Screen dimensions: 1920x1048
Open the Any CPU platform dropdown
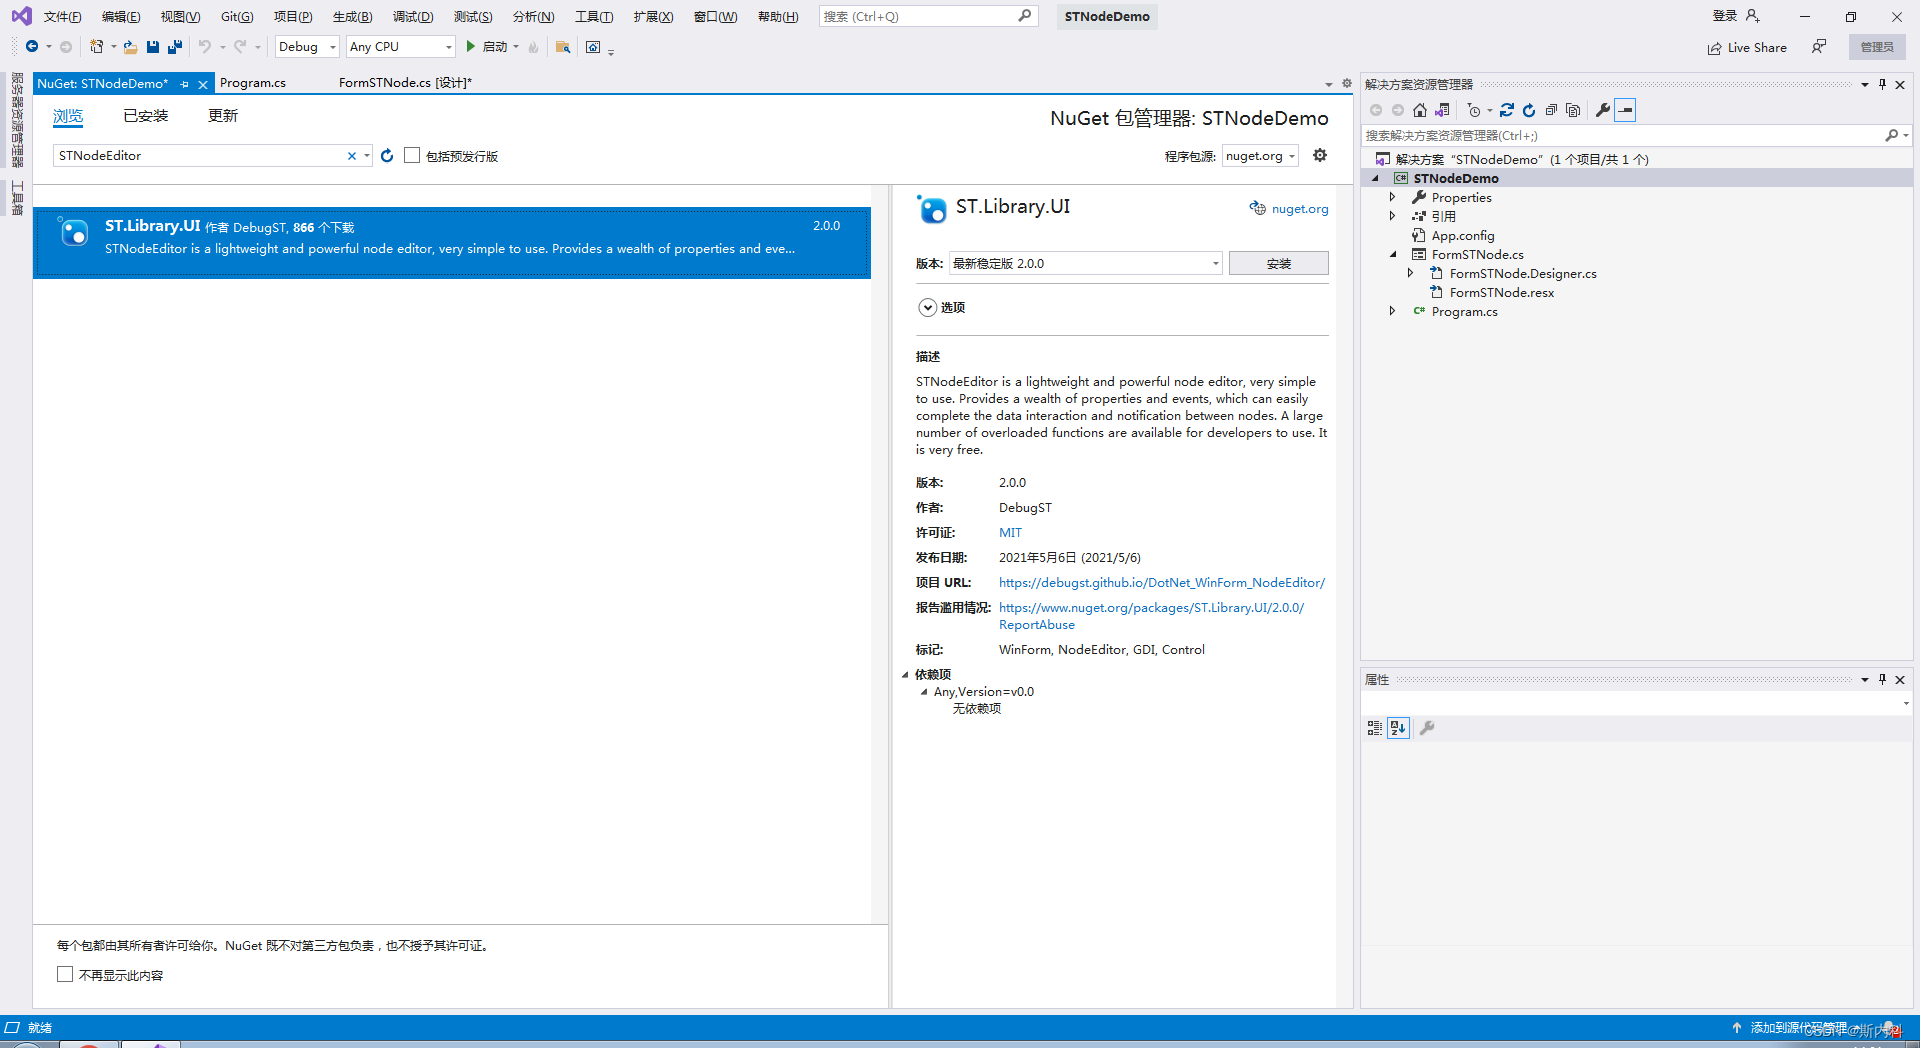click(x=401, y=47)
